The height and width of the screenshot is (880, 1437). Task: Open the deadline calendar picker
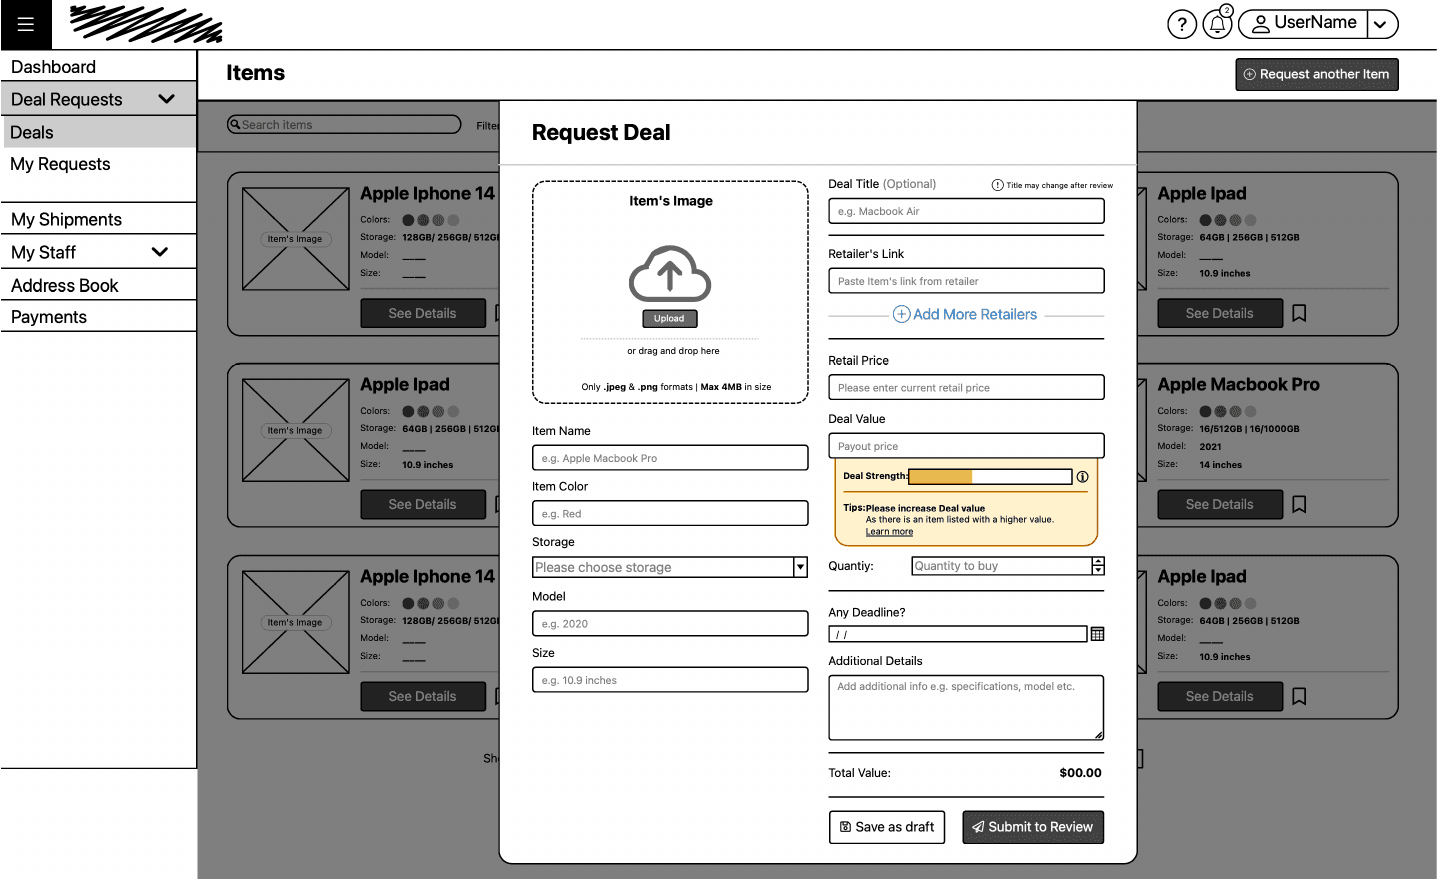point(1097,634)
